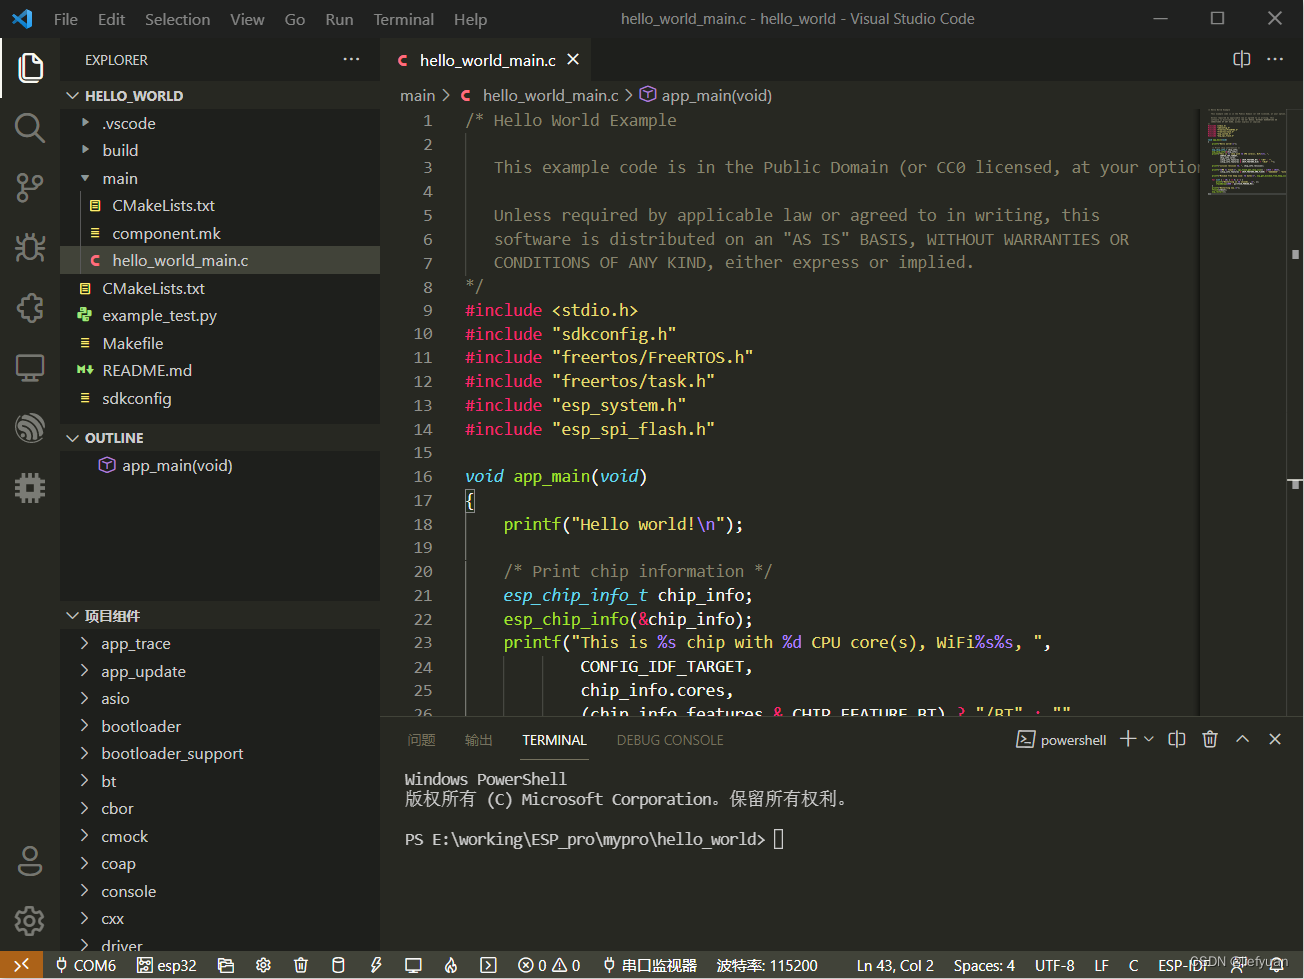Open the ESP-IDF Explorer (Espressif icon)
Screen dimensions: 1304x979
click(30, 427)
